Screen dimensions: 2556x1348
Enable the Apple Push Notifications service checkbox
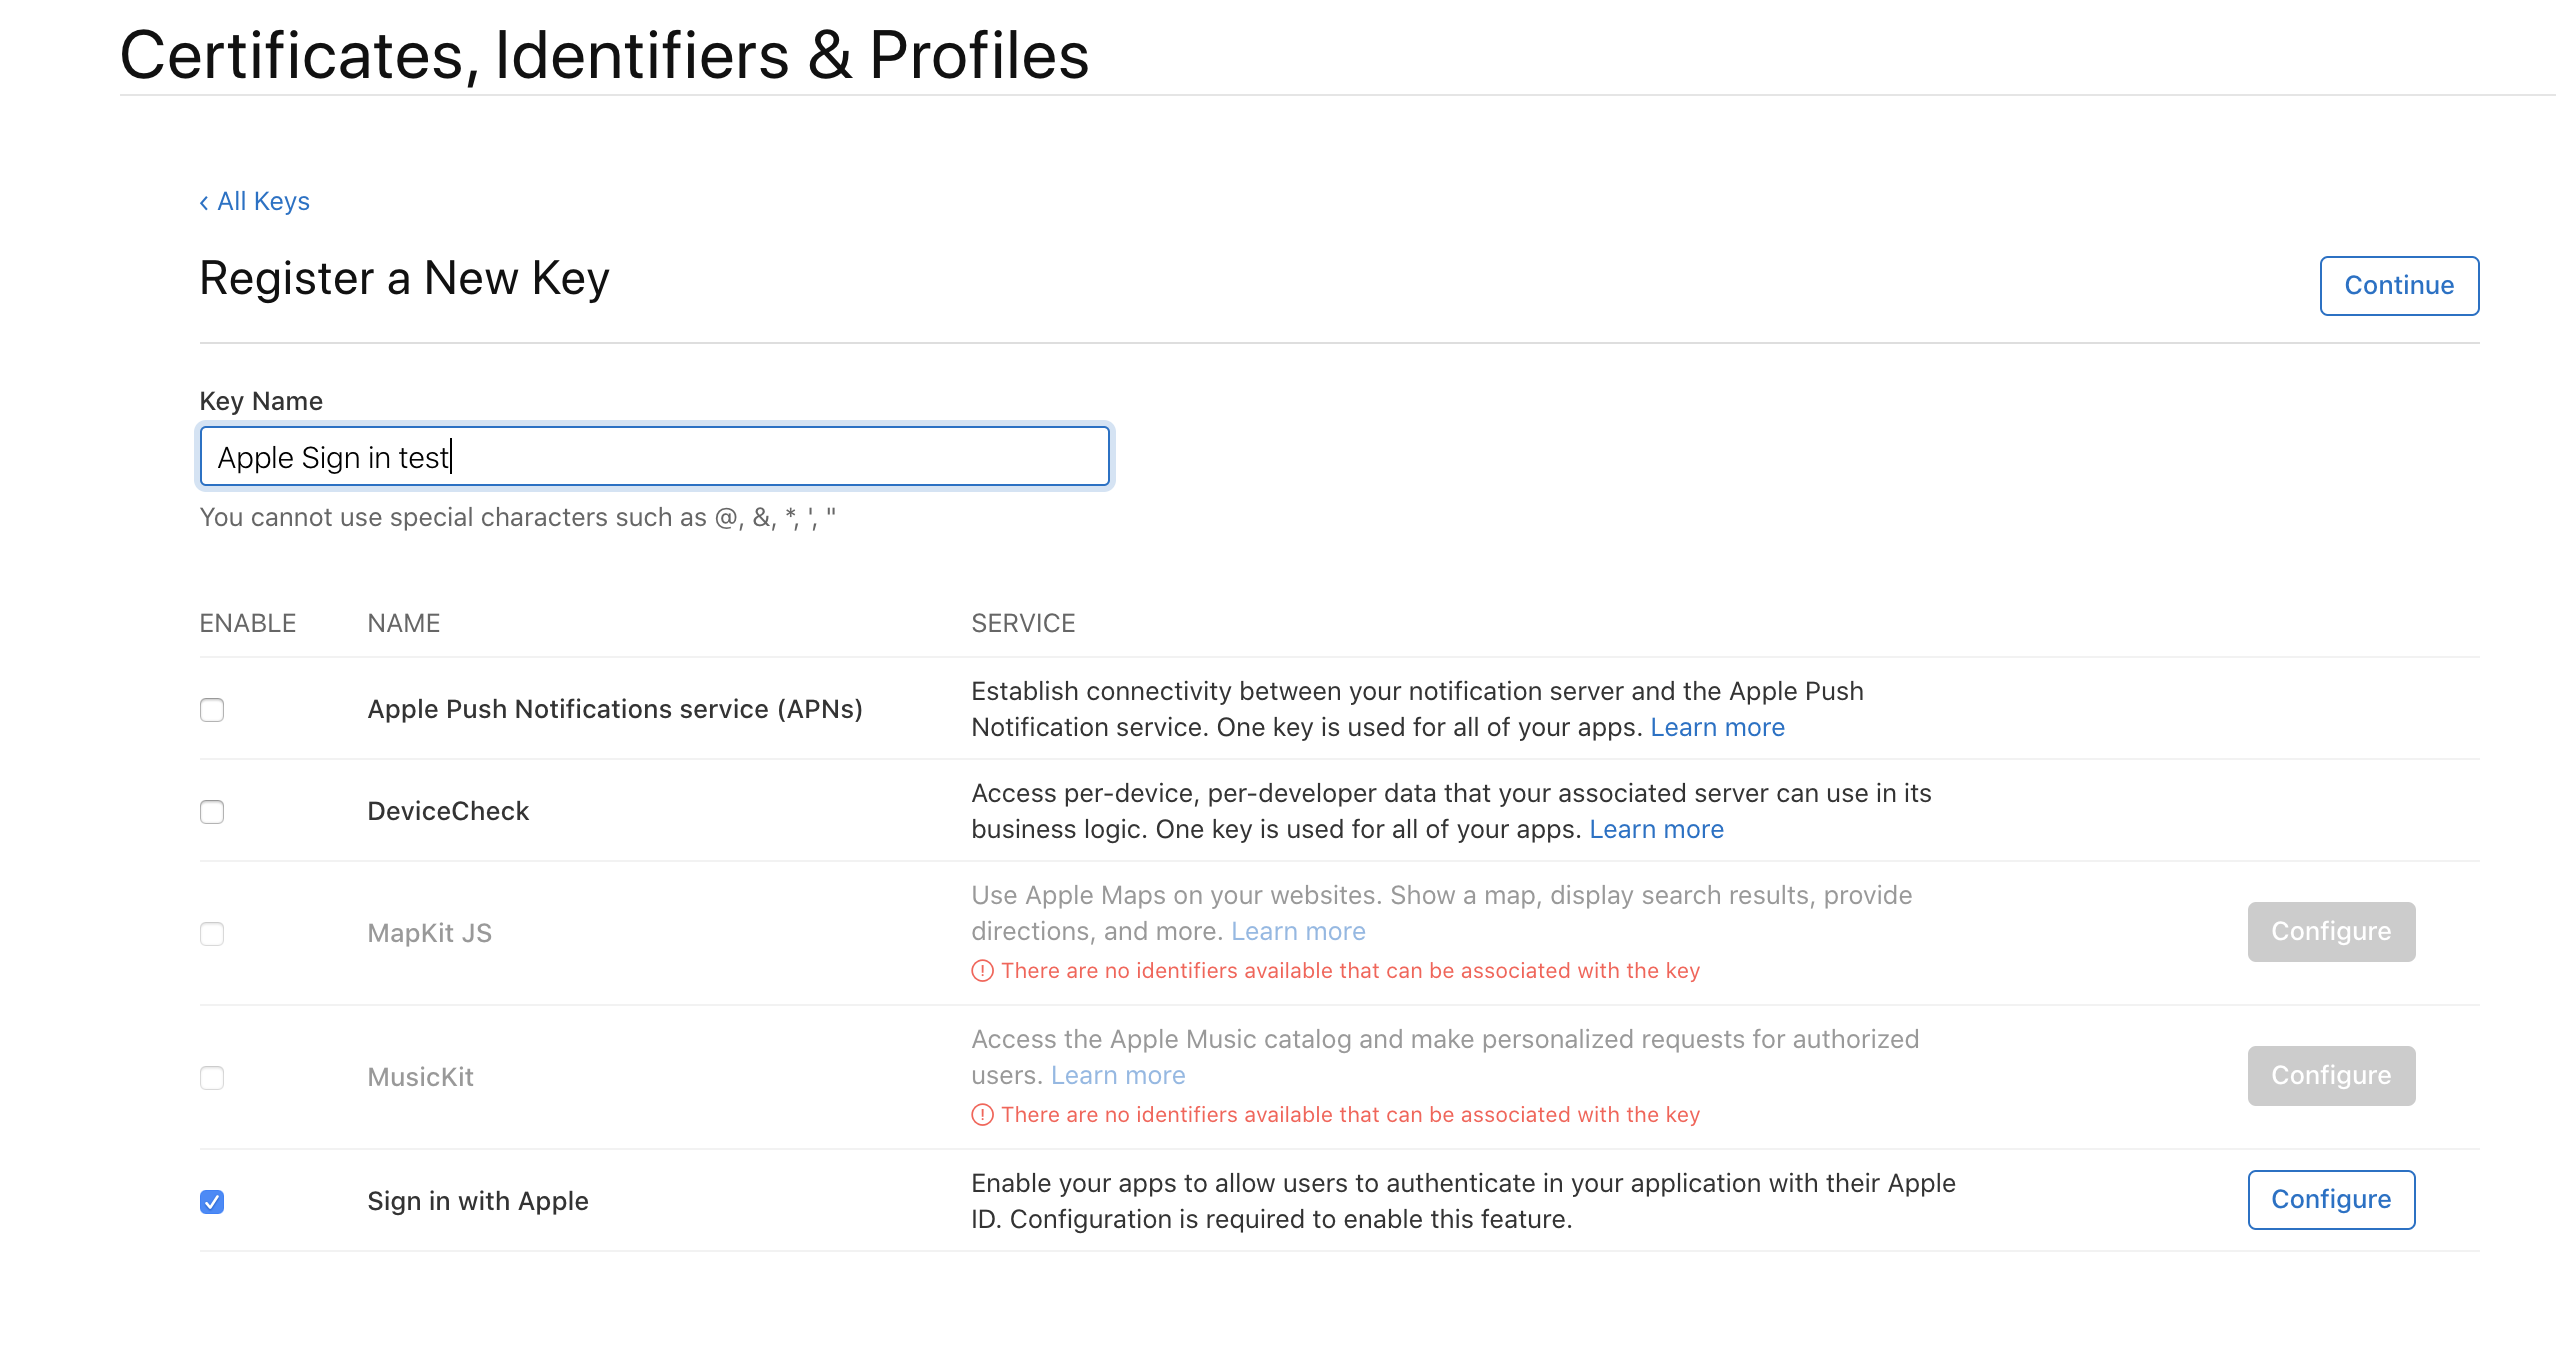(212, 710)
